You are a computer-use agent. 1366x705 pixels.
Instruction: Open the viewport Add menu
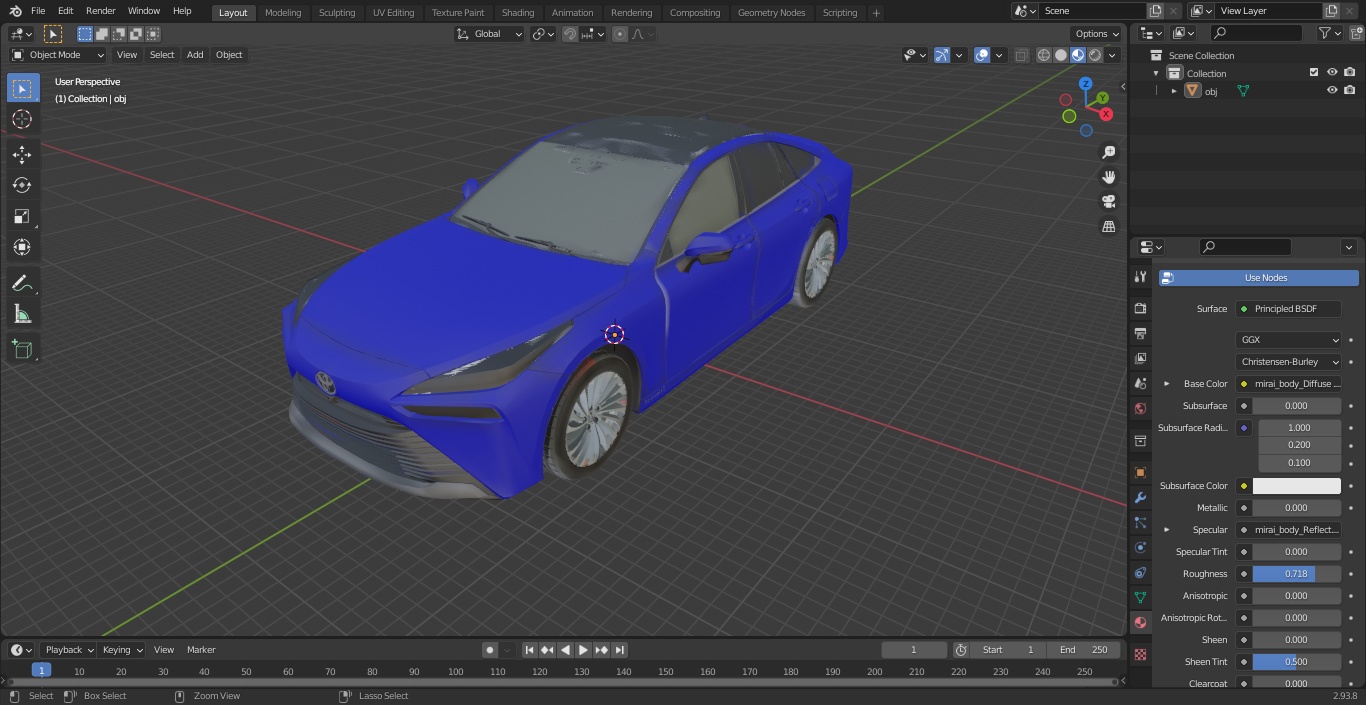(x=195, y=55)
